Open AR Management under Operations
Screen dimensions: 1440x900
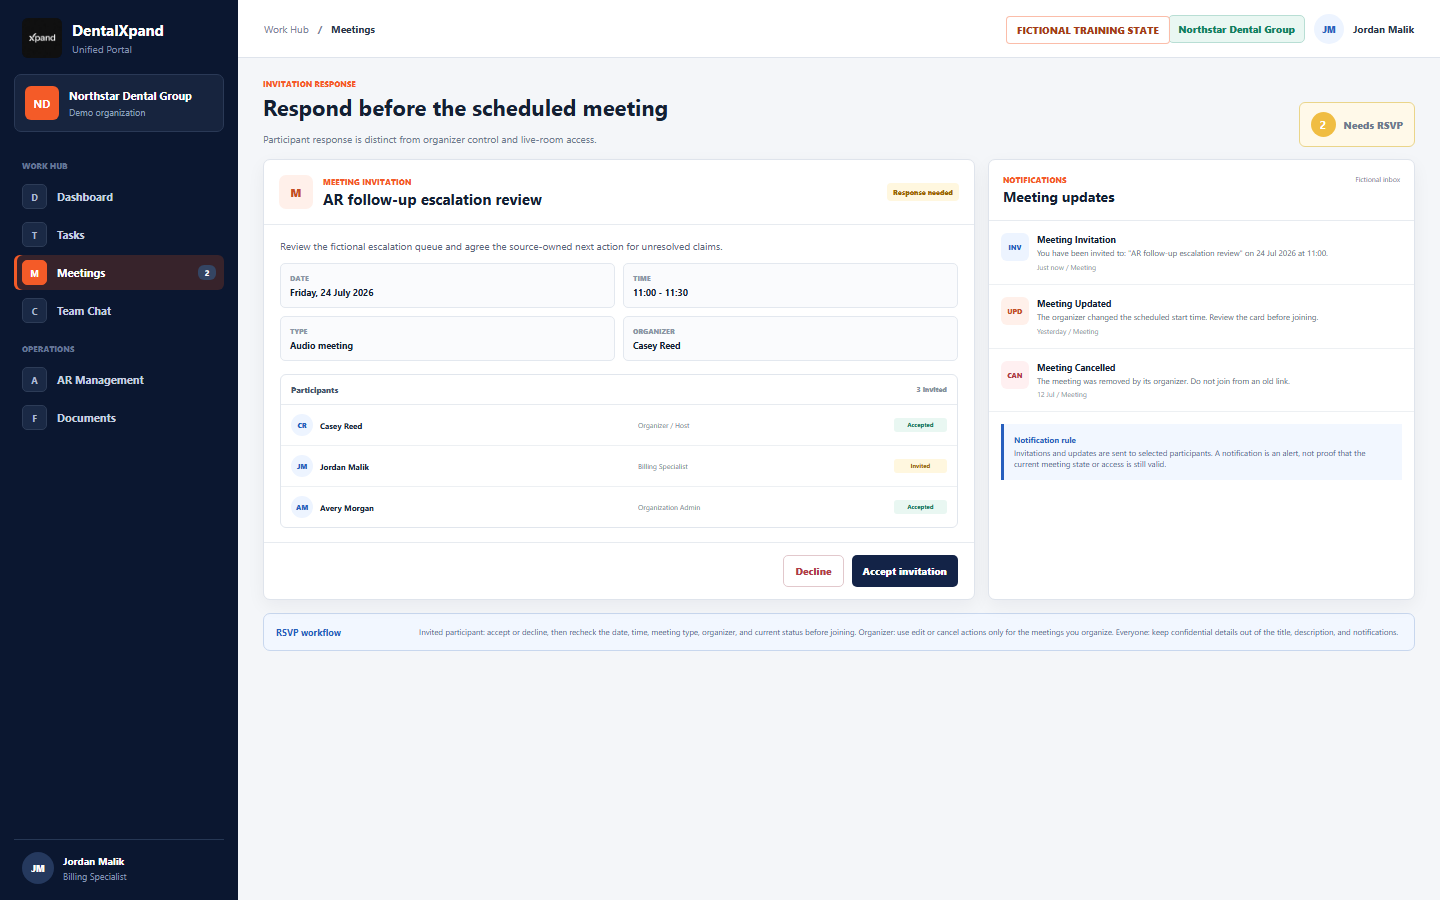119,380
